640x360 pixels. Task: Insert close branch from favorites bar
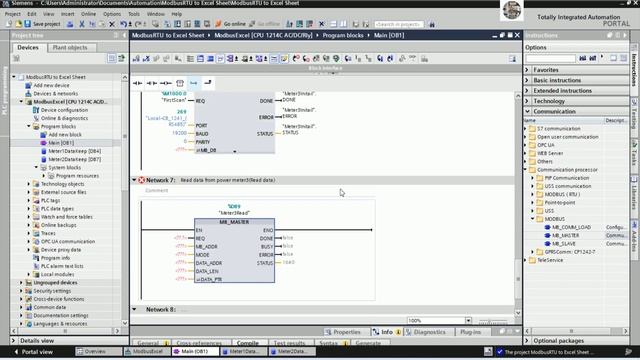point(207,83)
